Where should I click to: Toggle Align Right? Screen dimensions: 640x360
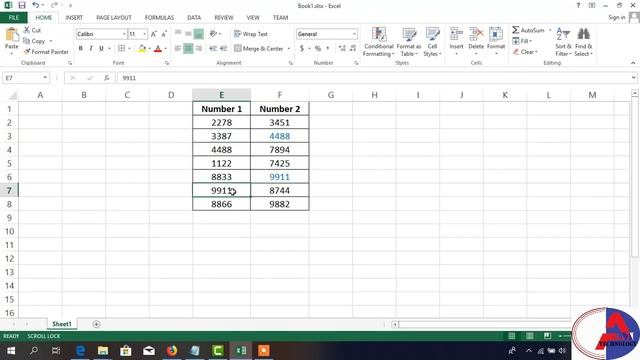[199, 48]
